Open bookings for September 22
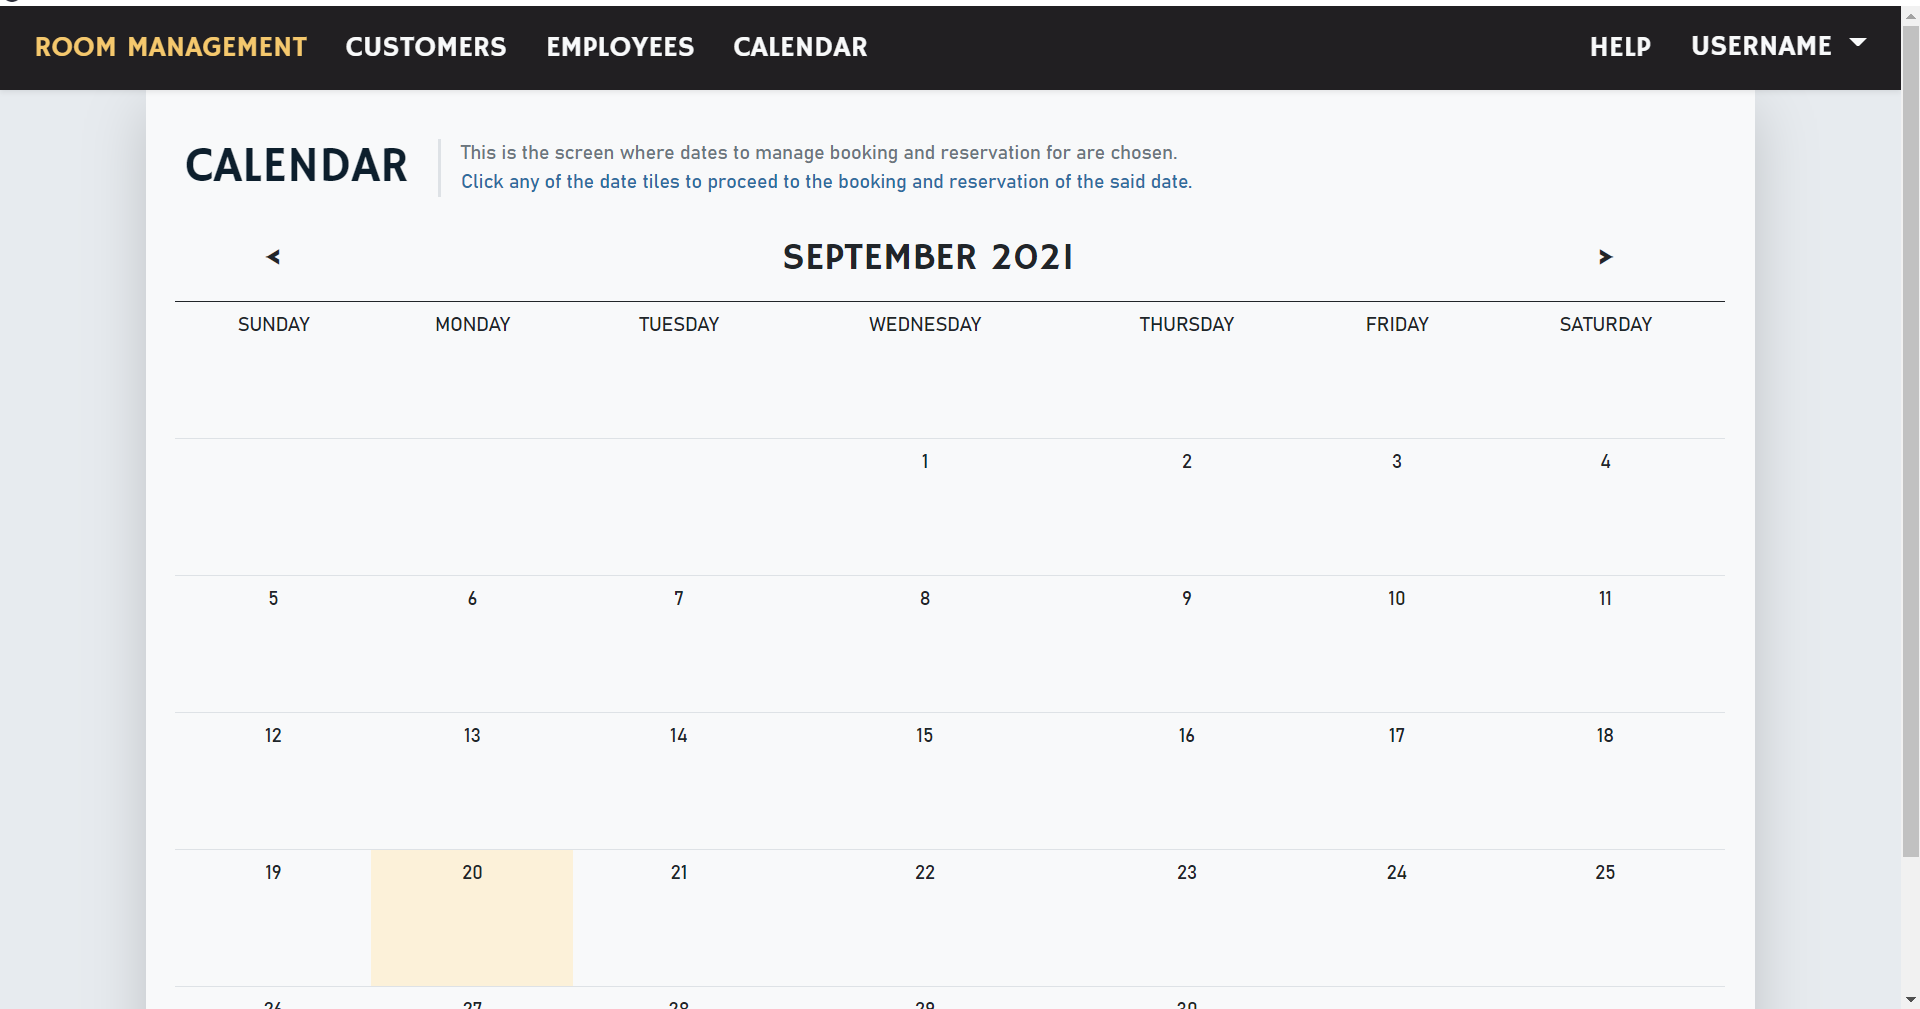The height and width of the screenshot is (1009, 1920). click(x=925, y=918)
